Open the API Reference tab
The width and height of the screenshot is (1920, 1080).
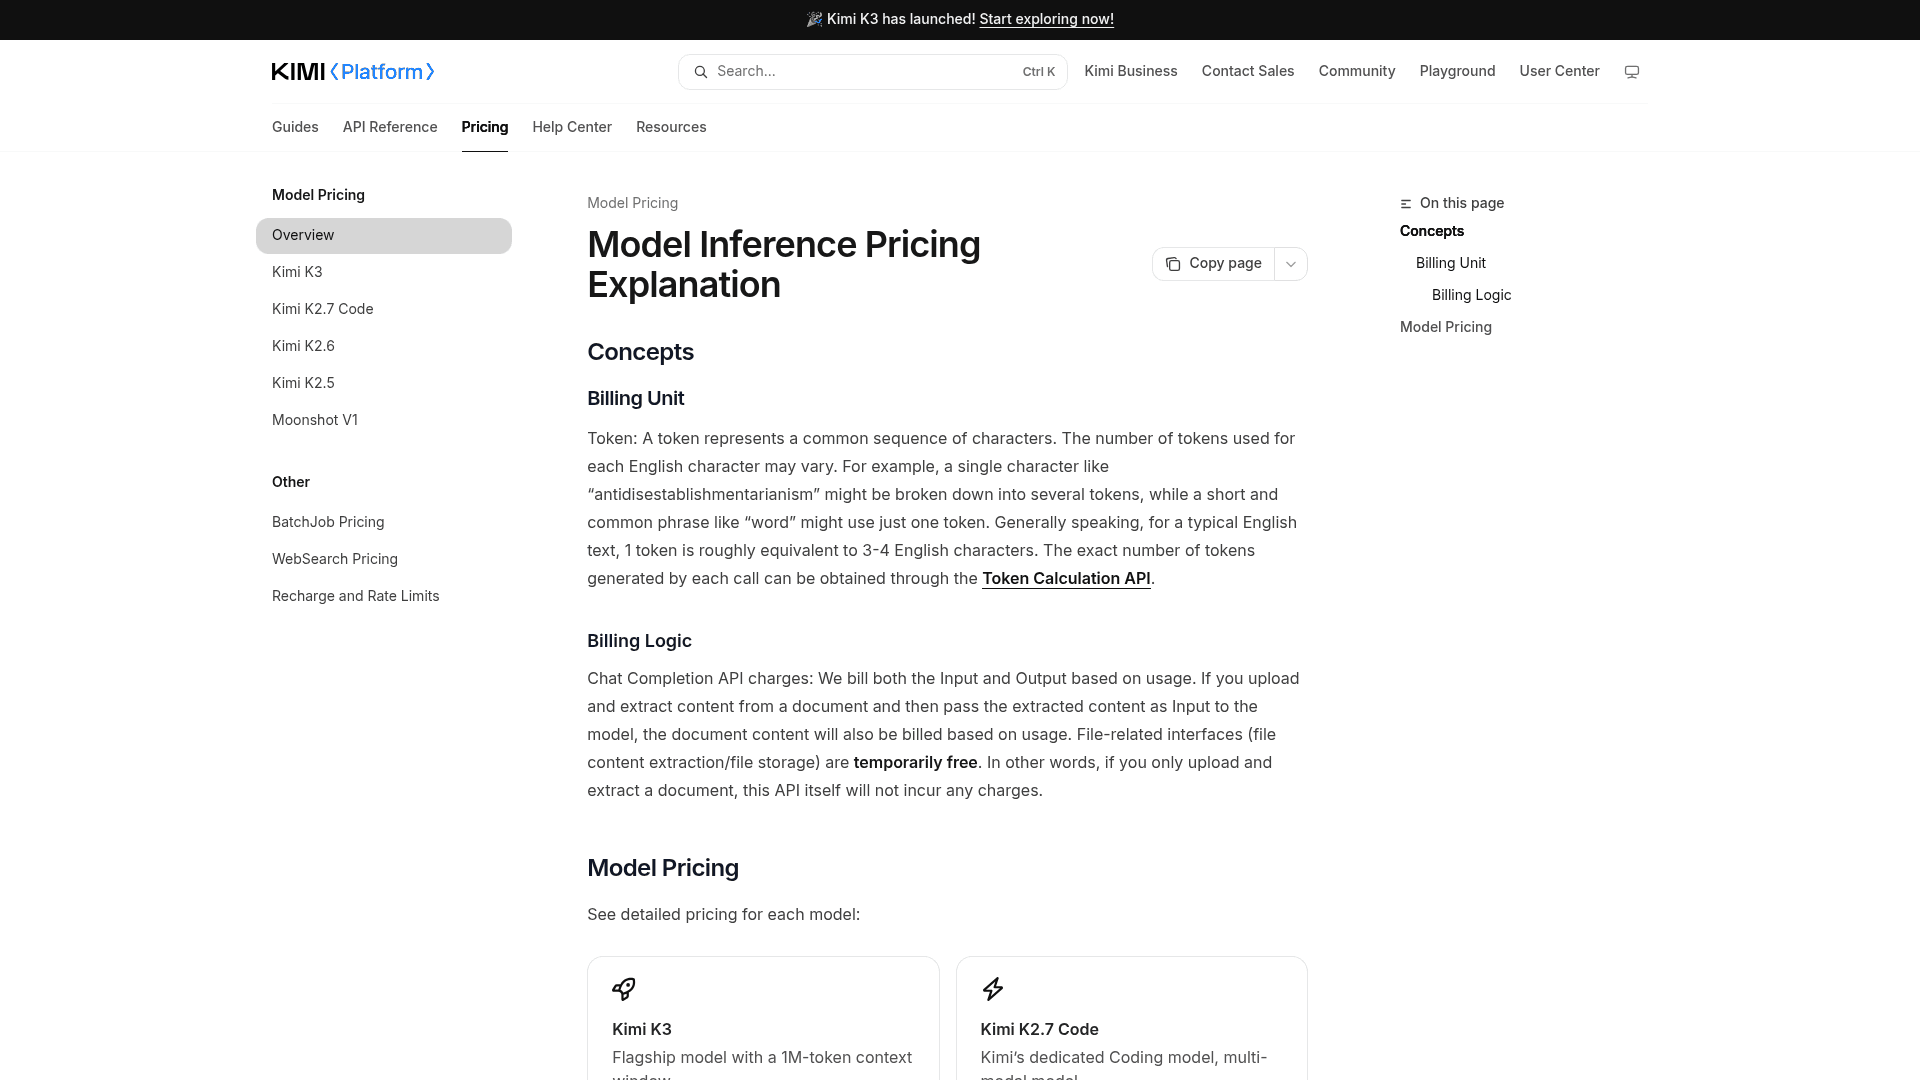390,127
